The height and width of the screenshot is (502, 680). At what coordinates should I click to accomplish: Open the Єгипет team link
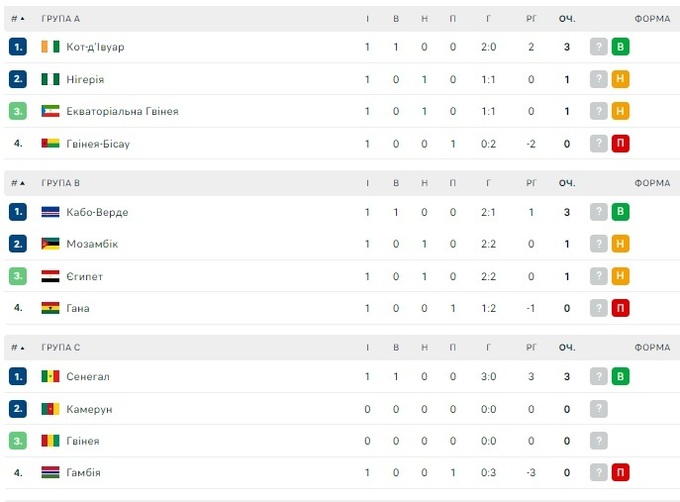(84, 276)
